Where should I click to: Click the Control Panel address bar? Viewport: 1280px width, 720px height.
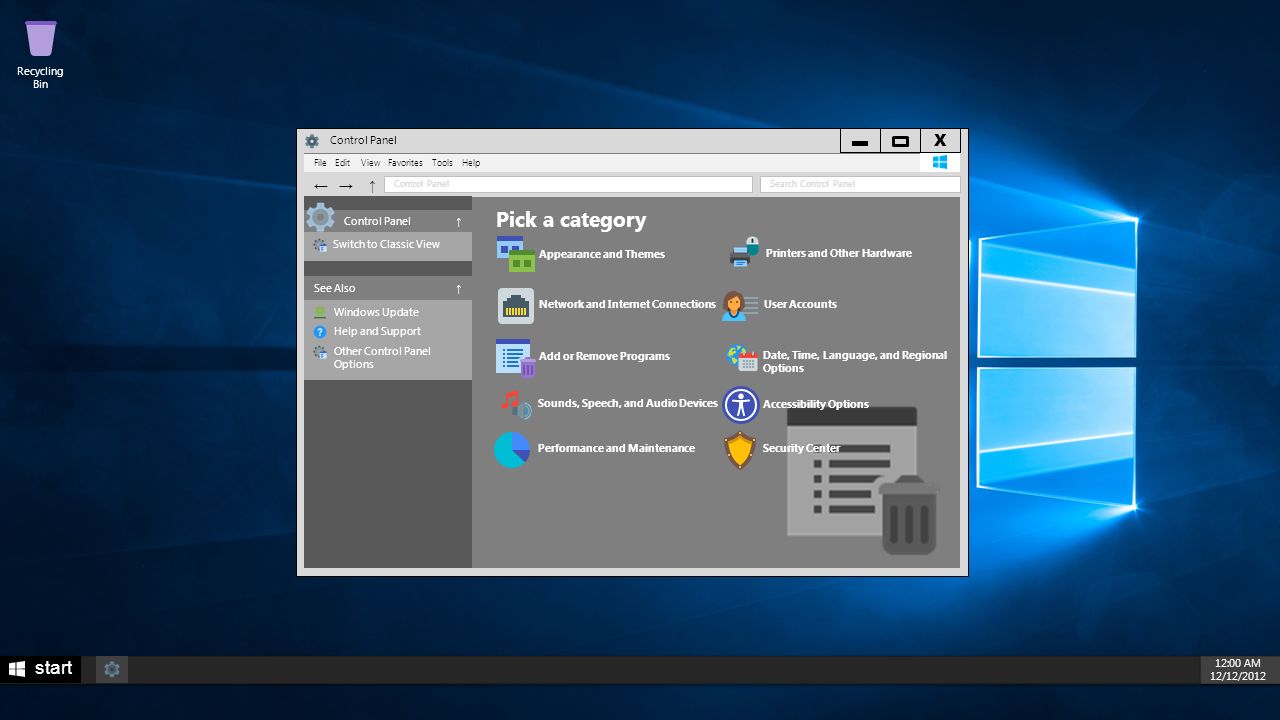click(x=568, y=184)
